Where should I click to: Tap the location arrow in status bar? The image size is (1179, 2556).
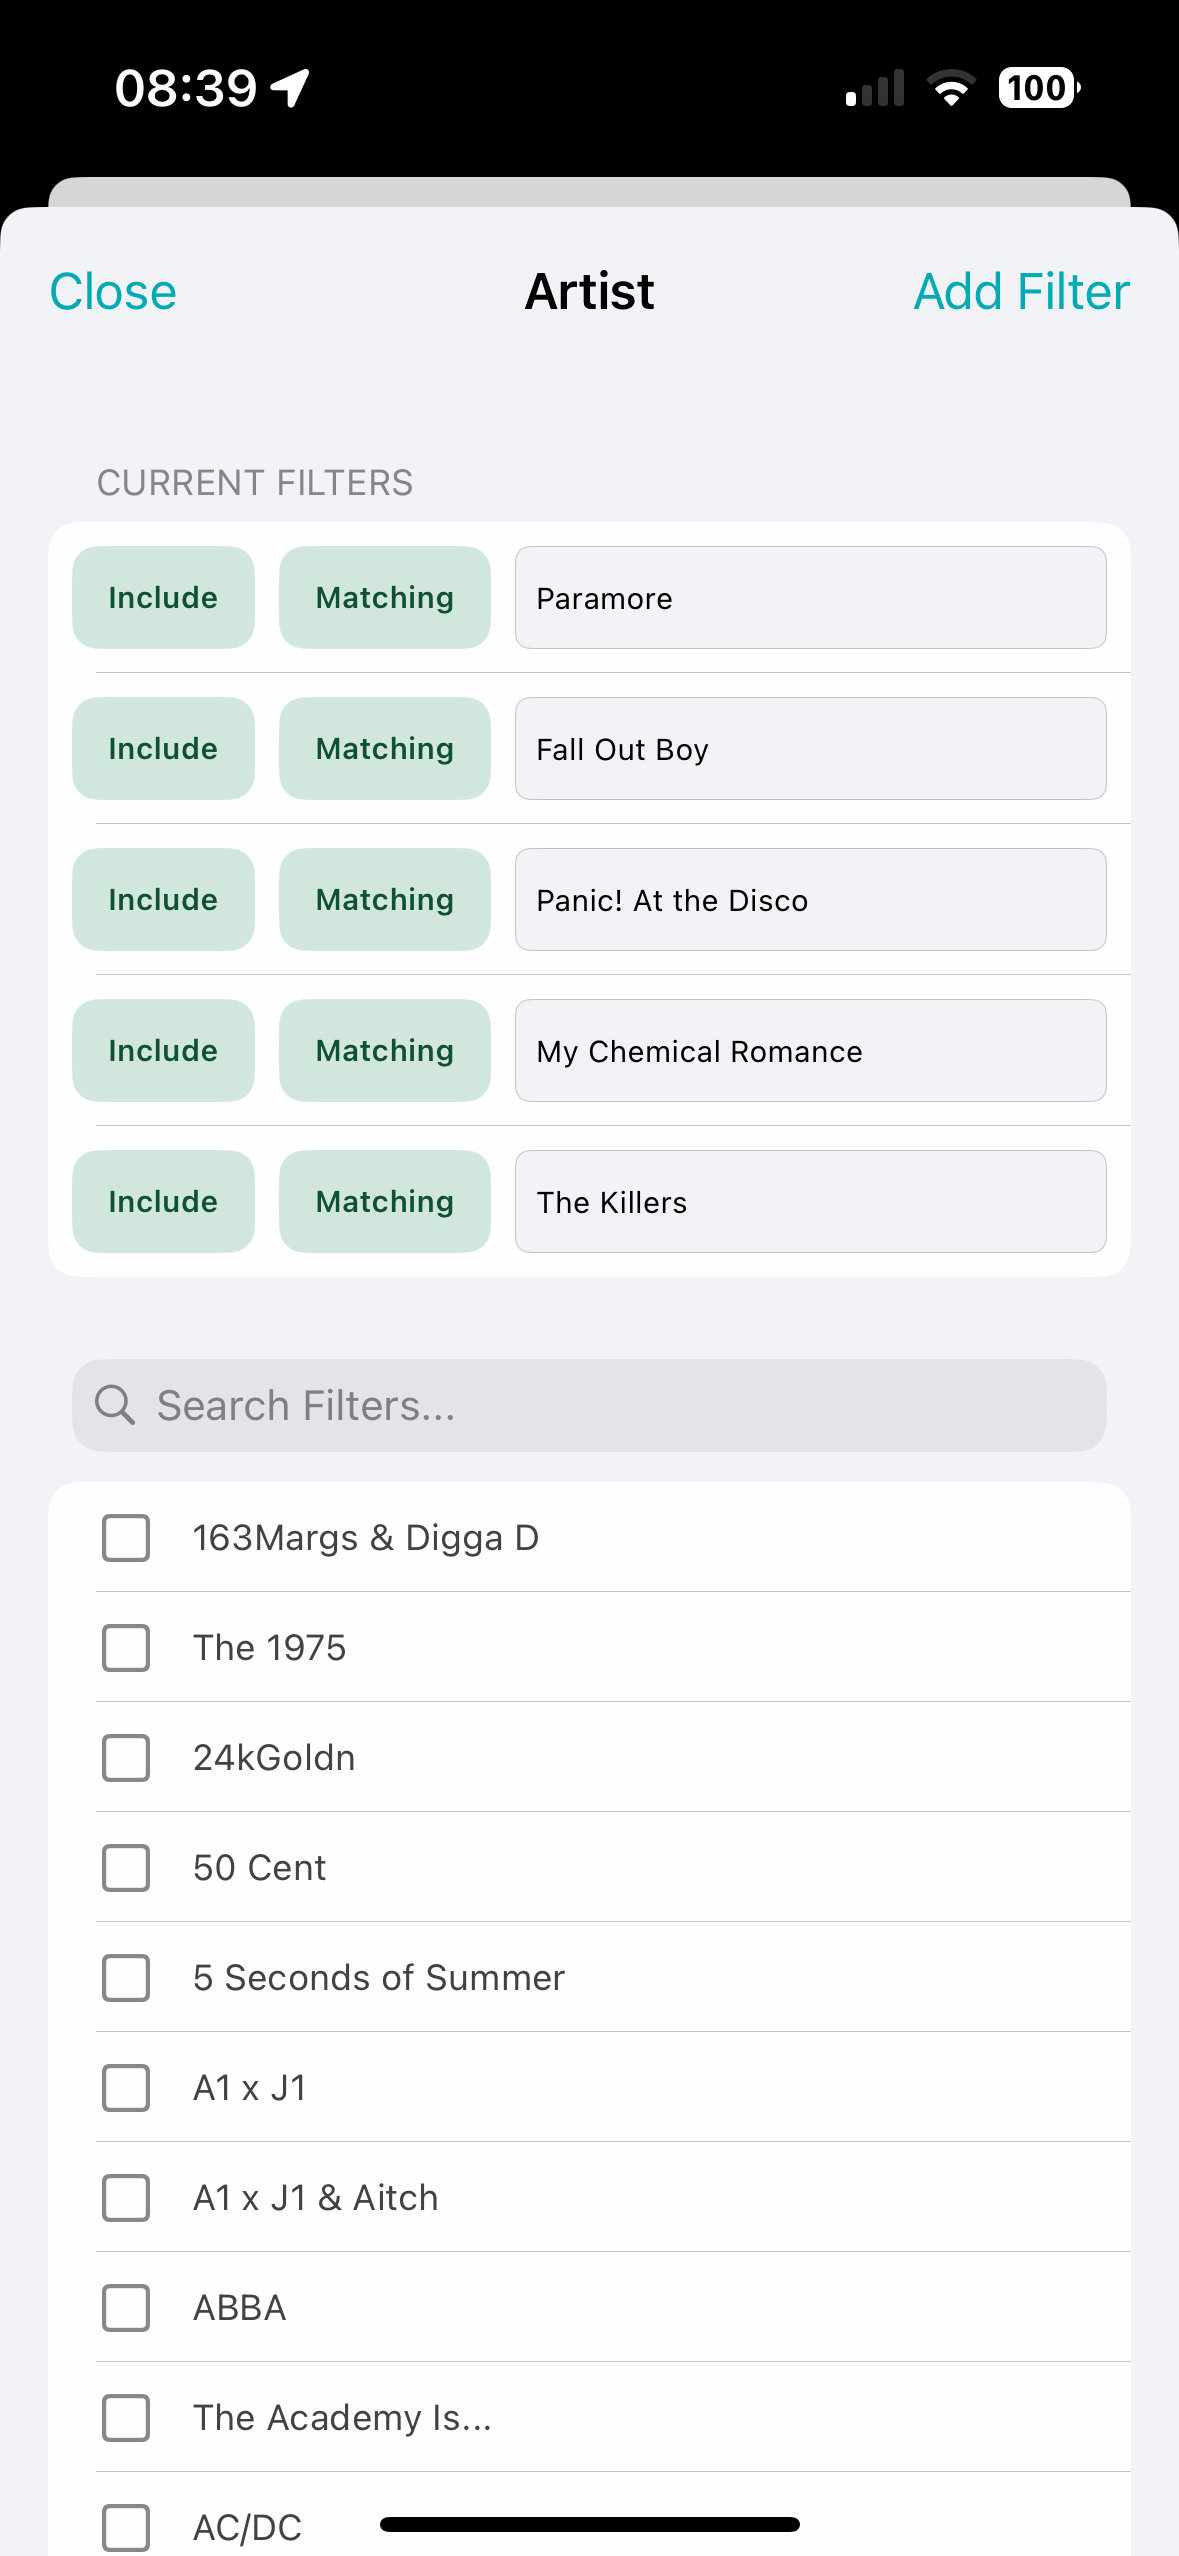(291, 88)
